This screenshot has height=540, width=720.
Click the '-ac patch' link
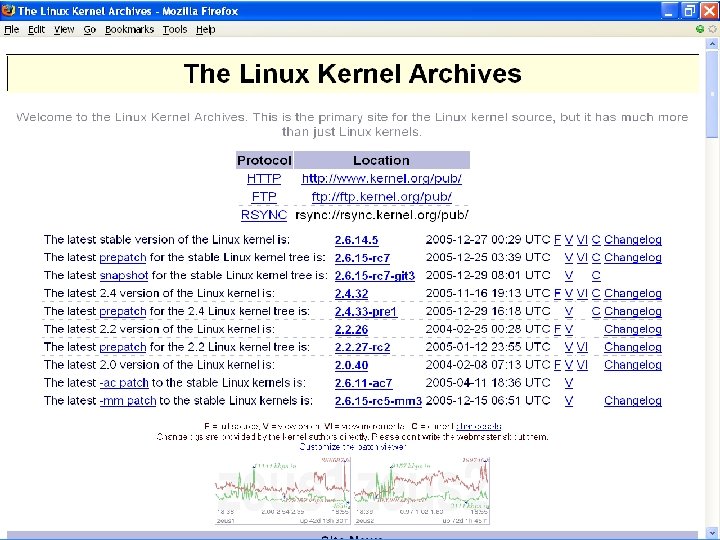(x=124, y=383)
